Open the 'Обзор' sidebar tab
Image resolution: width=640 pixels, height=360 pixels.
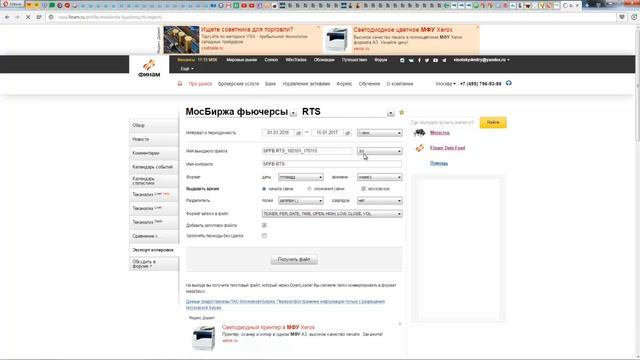coord(153,125)
